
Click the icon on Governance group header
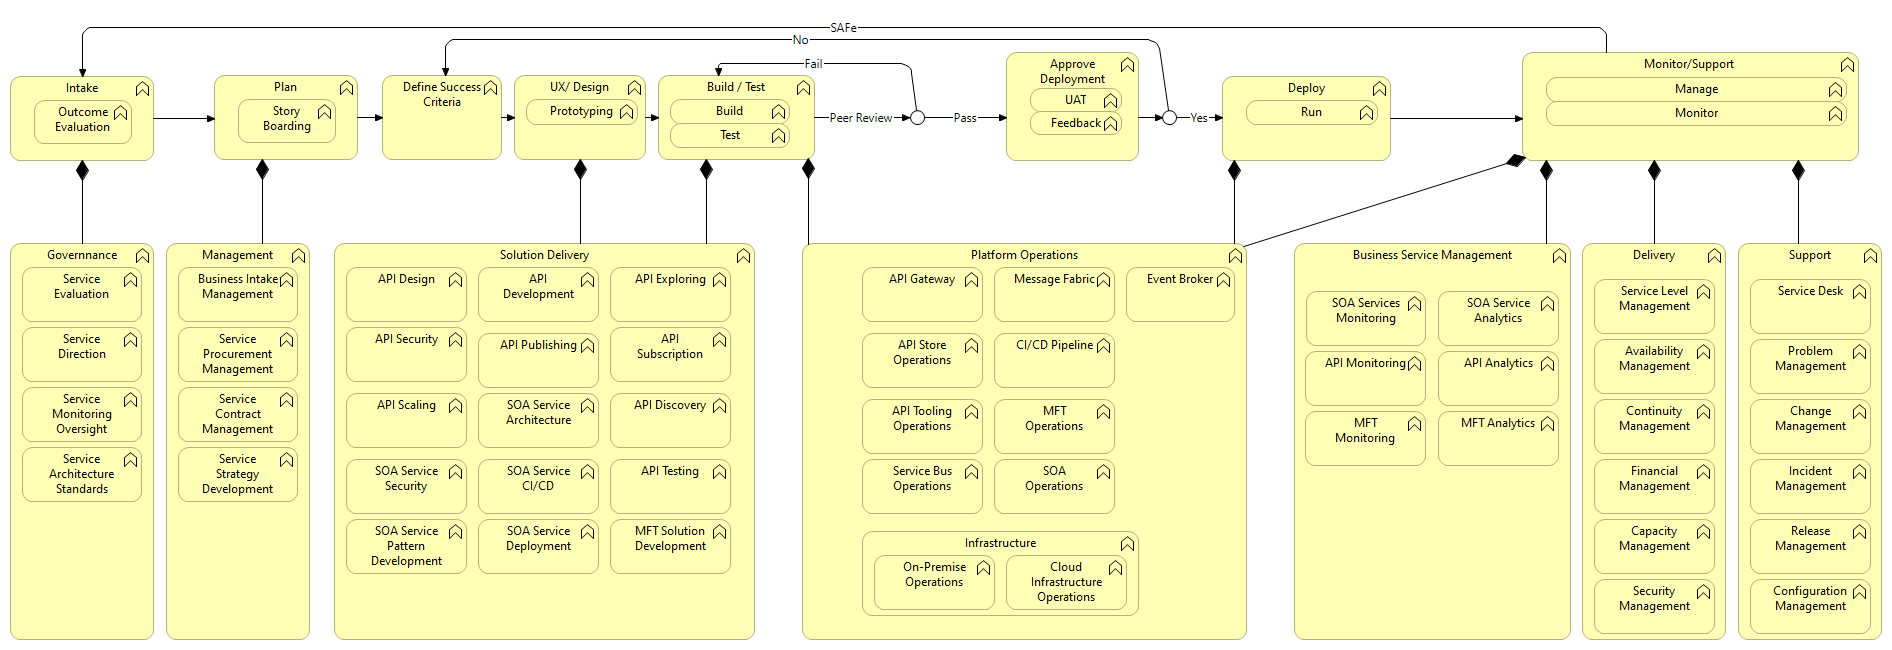142,256
